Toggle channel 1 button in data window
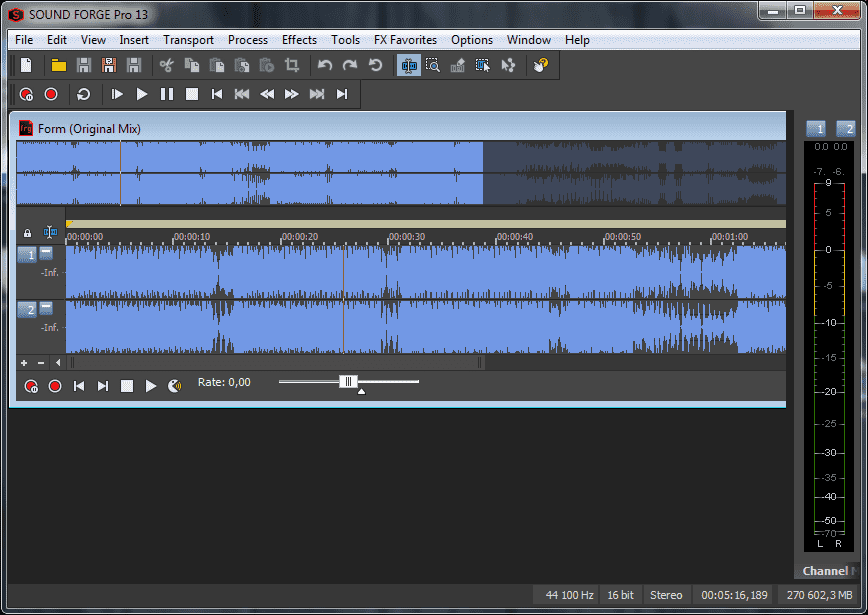868x615 pixels. click(x=27, y=254)
